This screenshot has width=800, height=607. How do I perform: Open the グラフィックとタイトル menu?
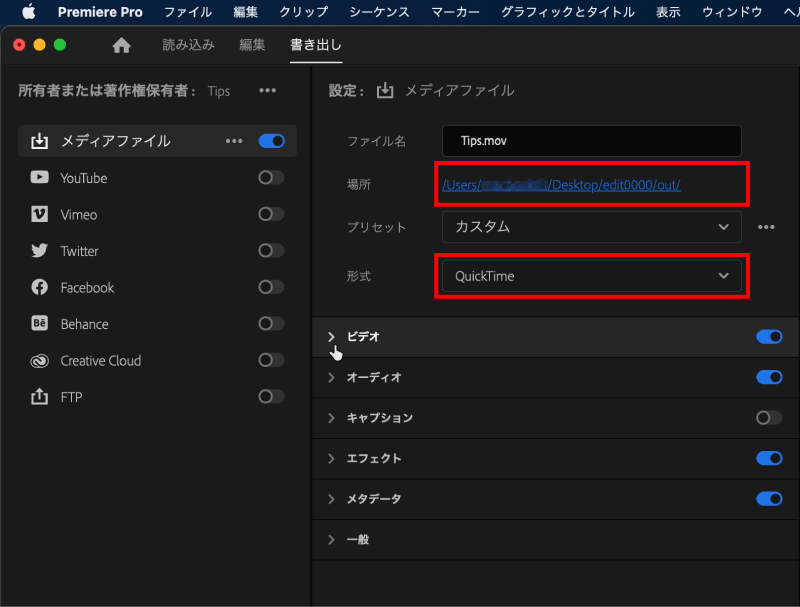[568, 12]
